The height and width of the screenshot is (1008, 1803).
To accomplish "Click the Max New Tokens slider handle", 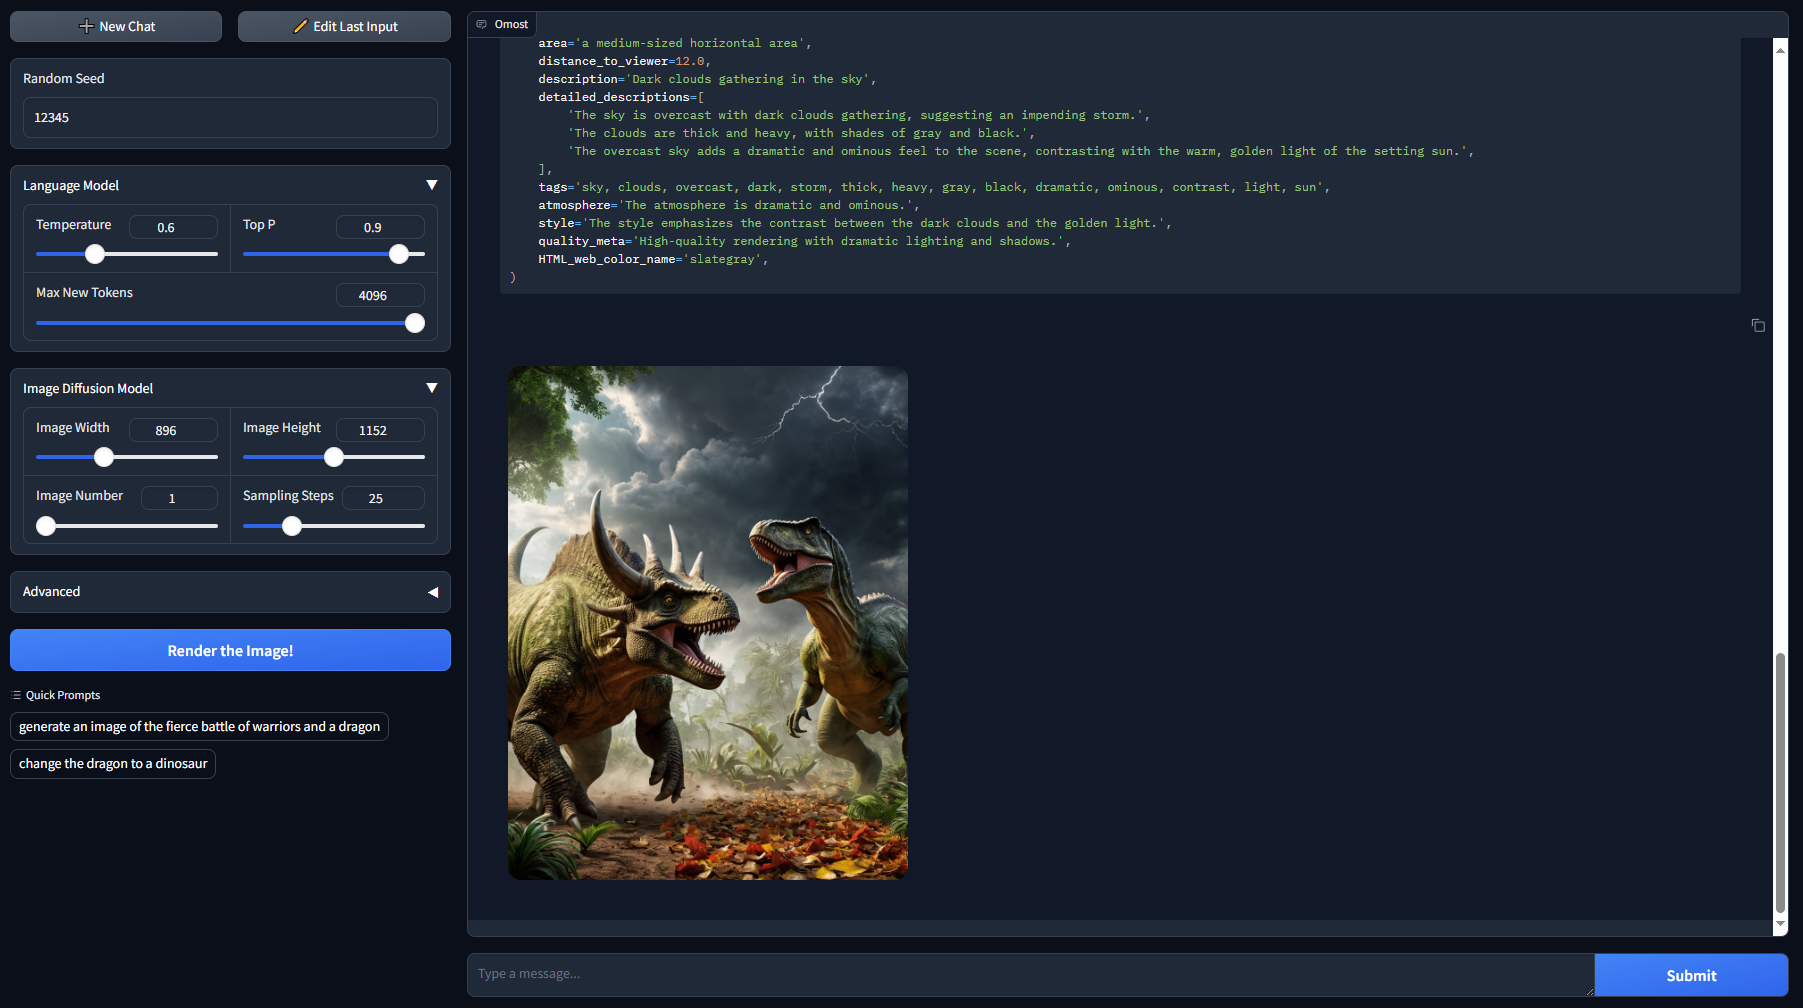I will point(415,323).
